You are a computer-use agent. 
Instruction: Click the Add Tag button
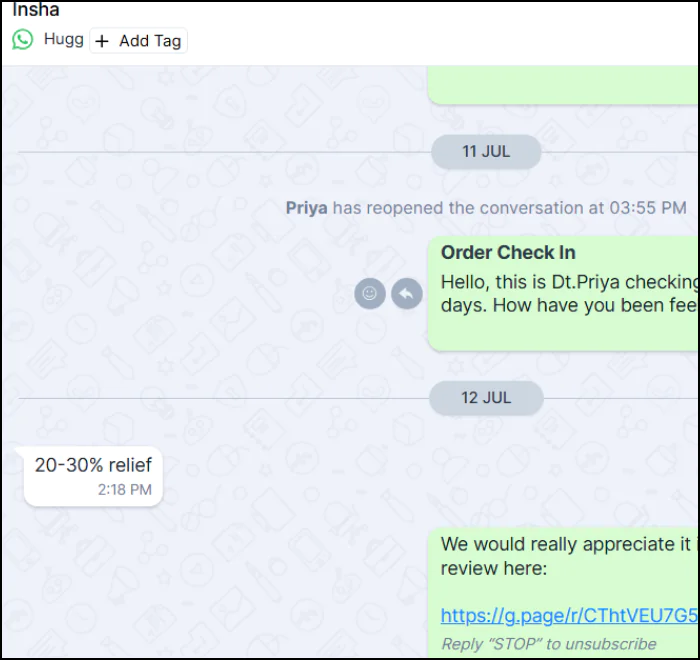(x=138, y=41)
